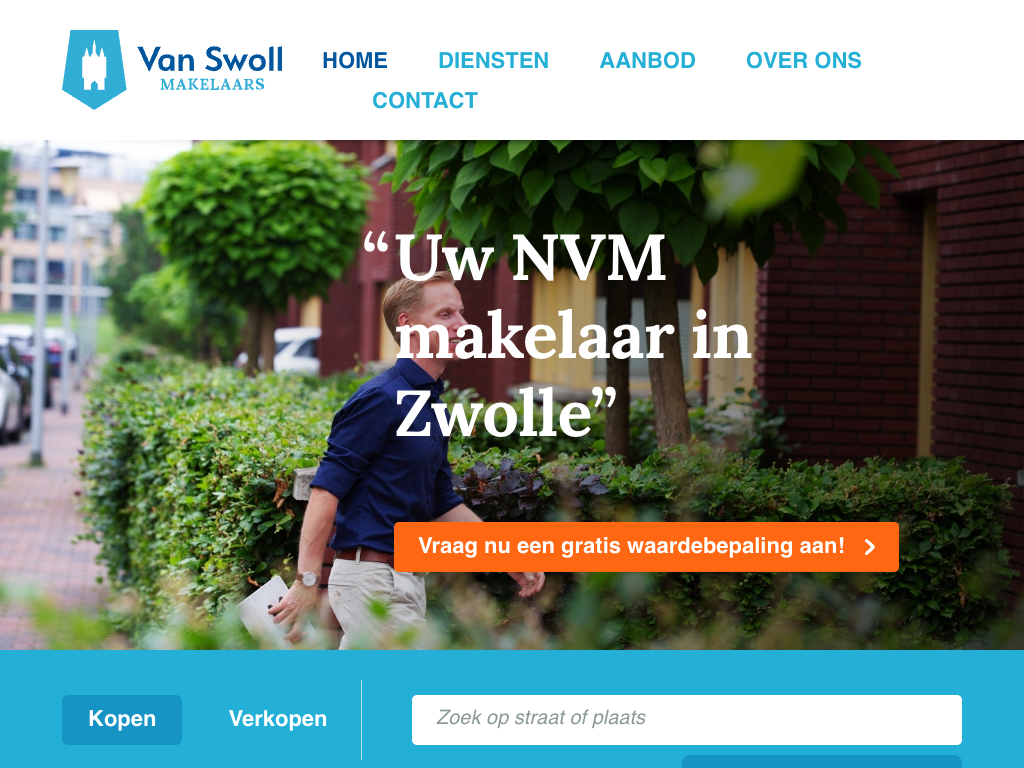This screenshot has height=768, width=1024.
Task: Click the MAKELAARS subtitle under the logo
Action: click(x=212, y=84)
